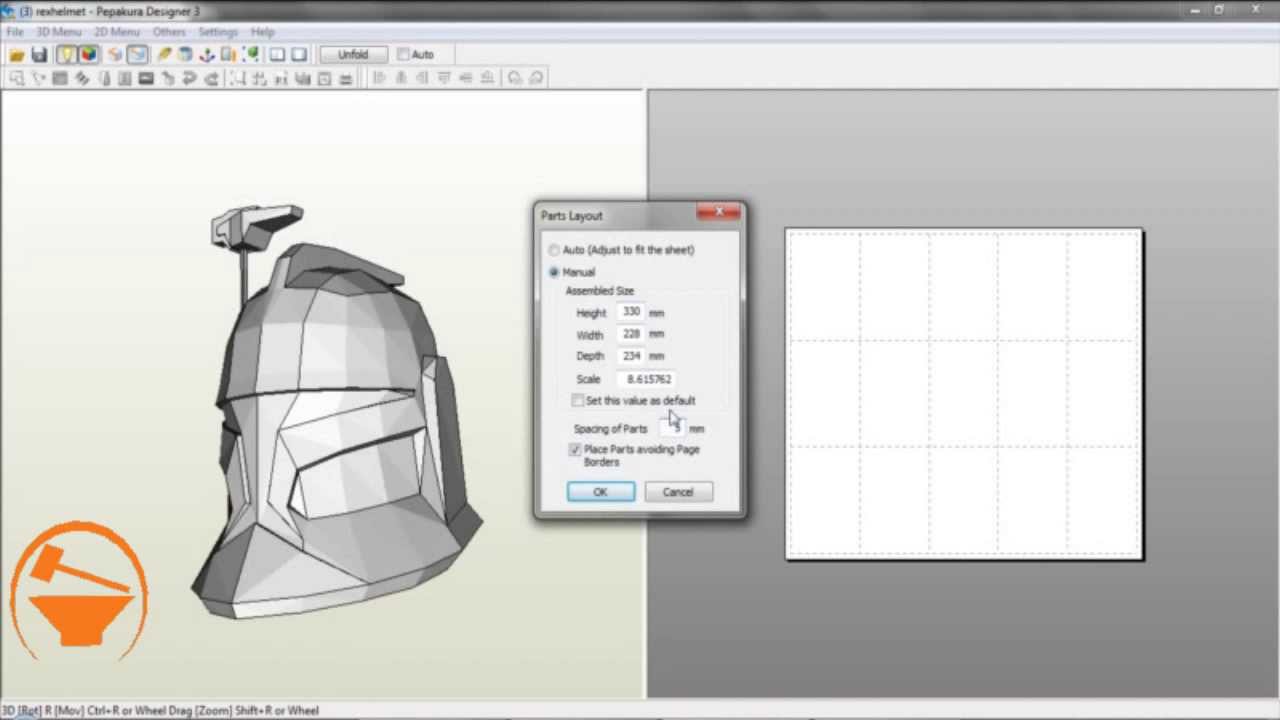Screen dimensions: 1280x720
Task: Click the first curved arrow icon in second toolbar row
Action: click(189, 78)
